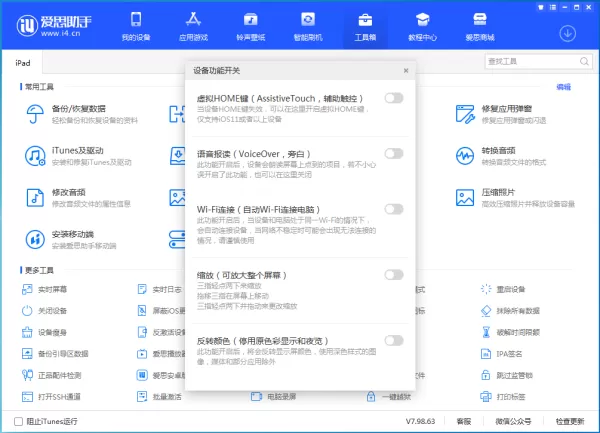Click 检查更新 to check updates

(570, 422)
